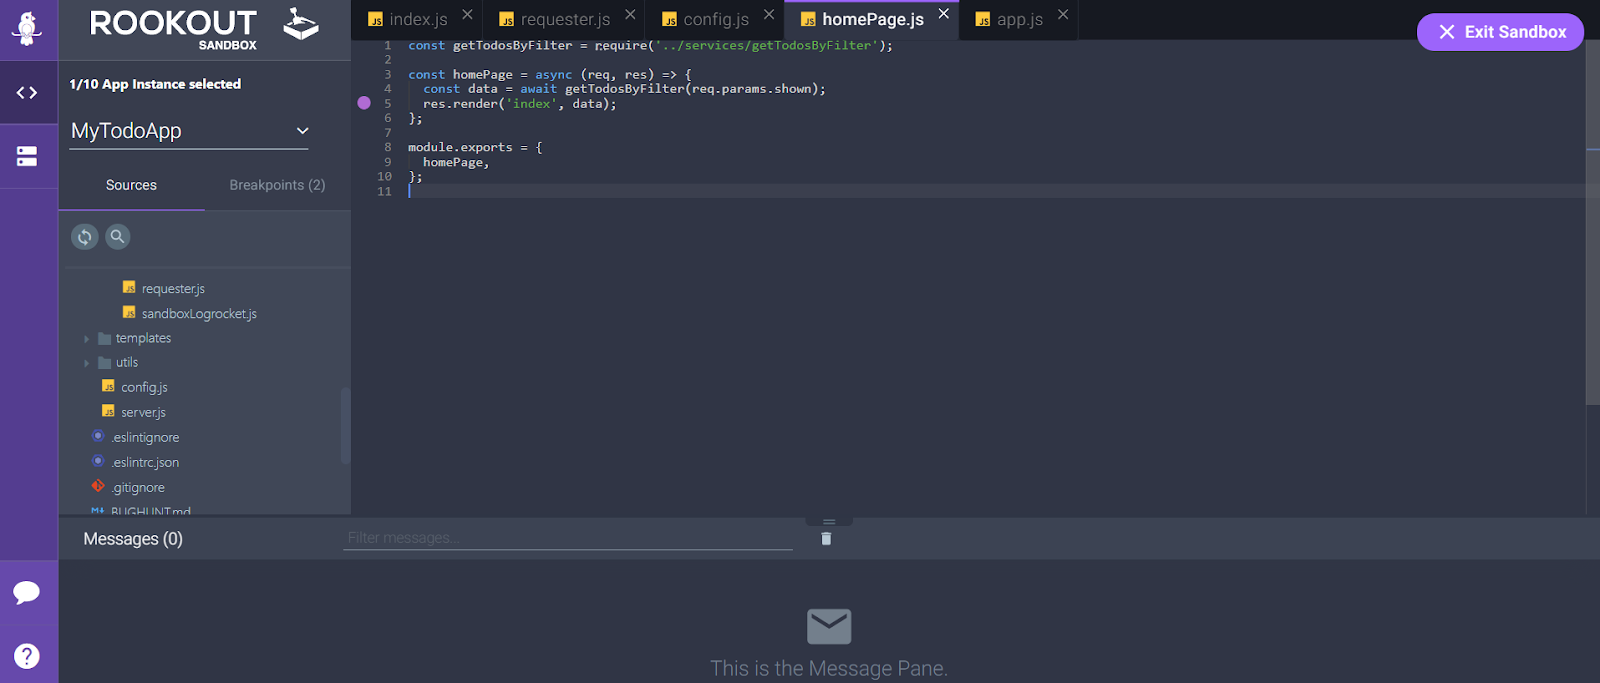Viewport: 1600px width, 683px height.
Task: Click the ROOKOUT SANDBOX logo
Action: click(x=204, y=27)
